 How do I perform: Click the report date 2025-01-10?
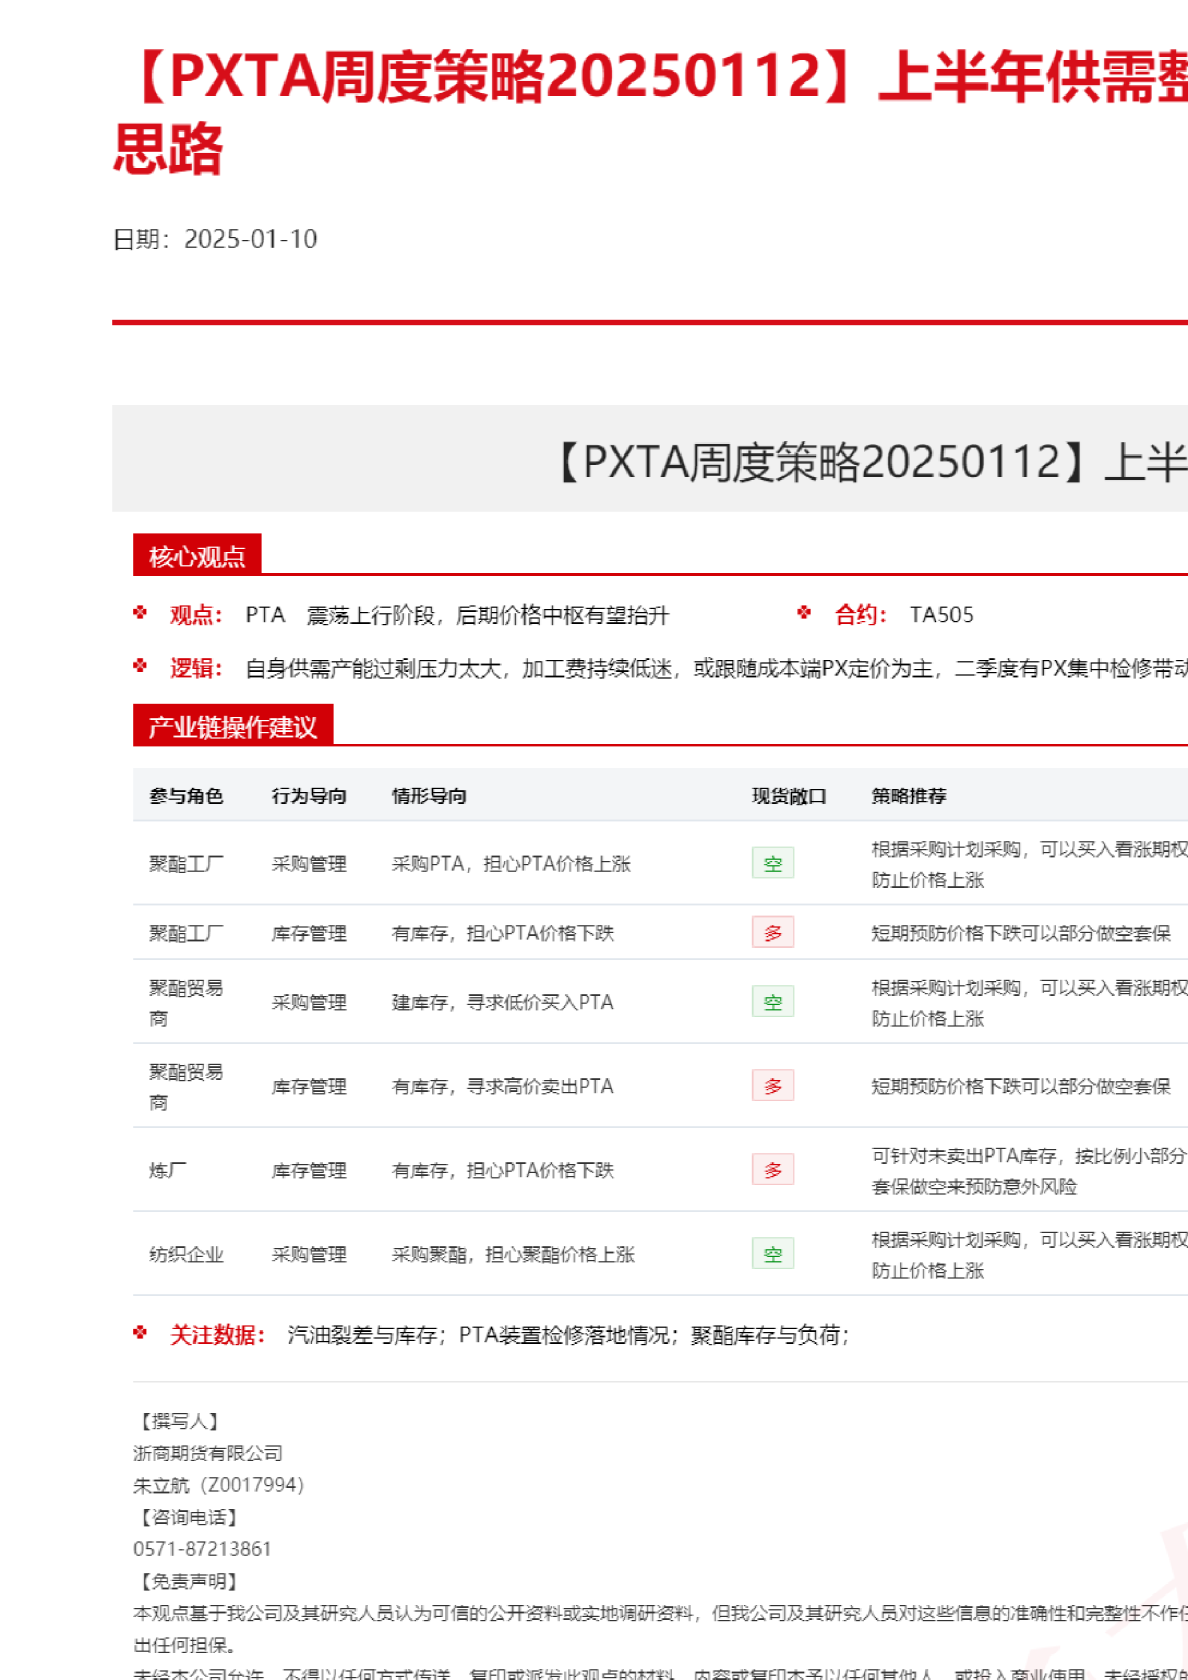click(250, 239)
